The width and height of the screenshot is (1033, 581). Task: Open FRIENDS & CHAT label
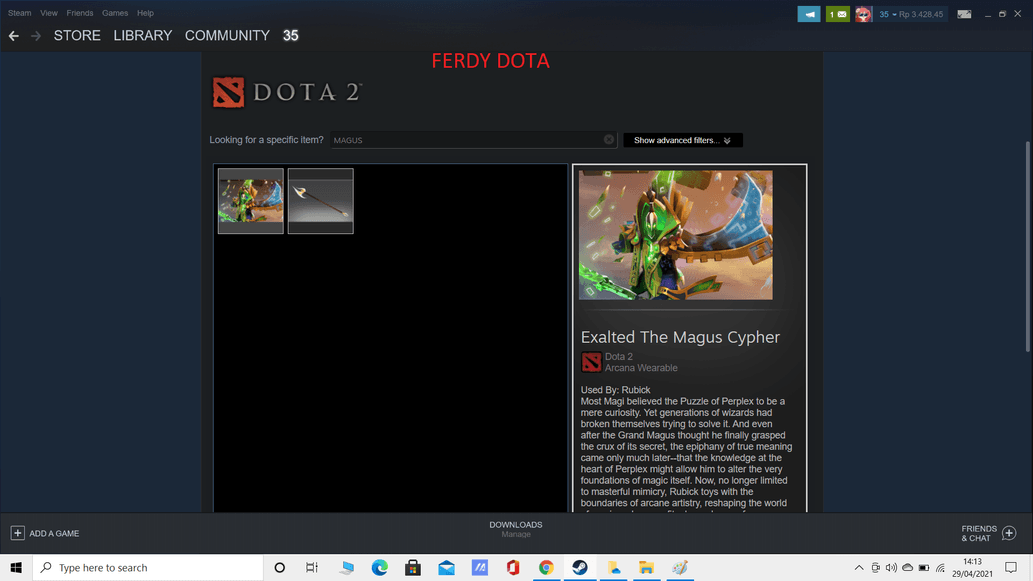pyautogui.click(x=979, y=534)
